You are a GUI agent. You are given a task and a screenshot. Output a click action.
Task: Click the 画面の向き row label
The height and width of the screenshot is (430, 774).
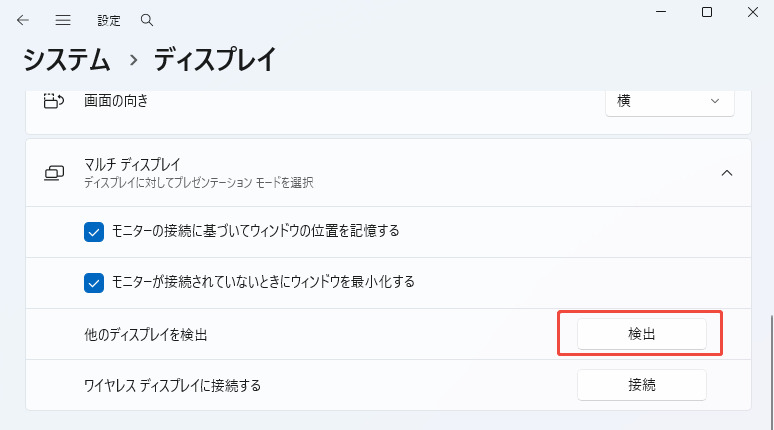point(123,101)
